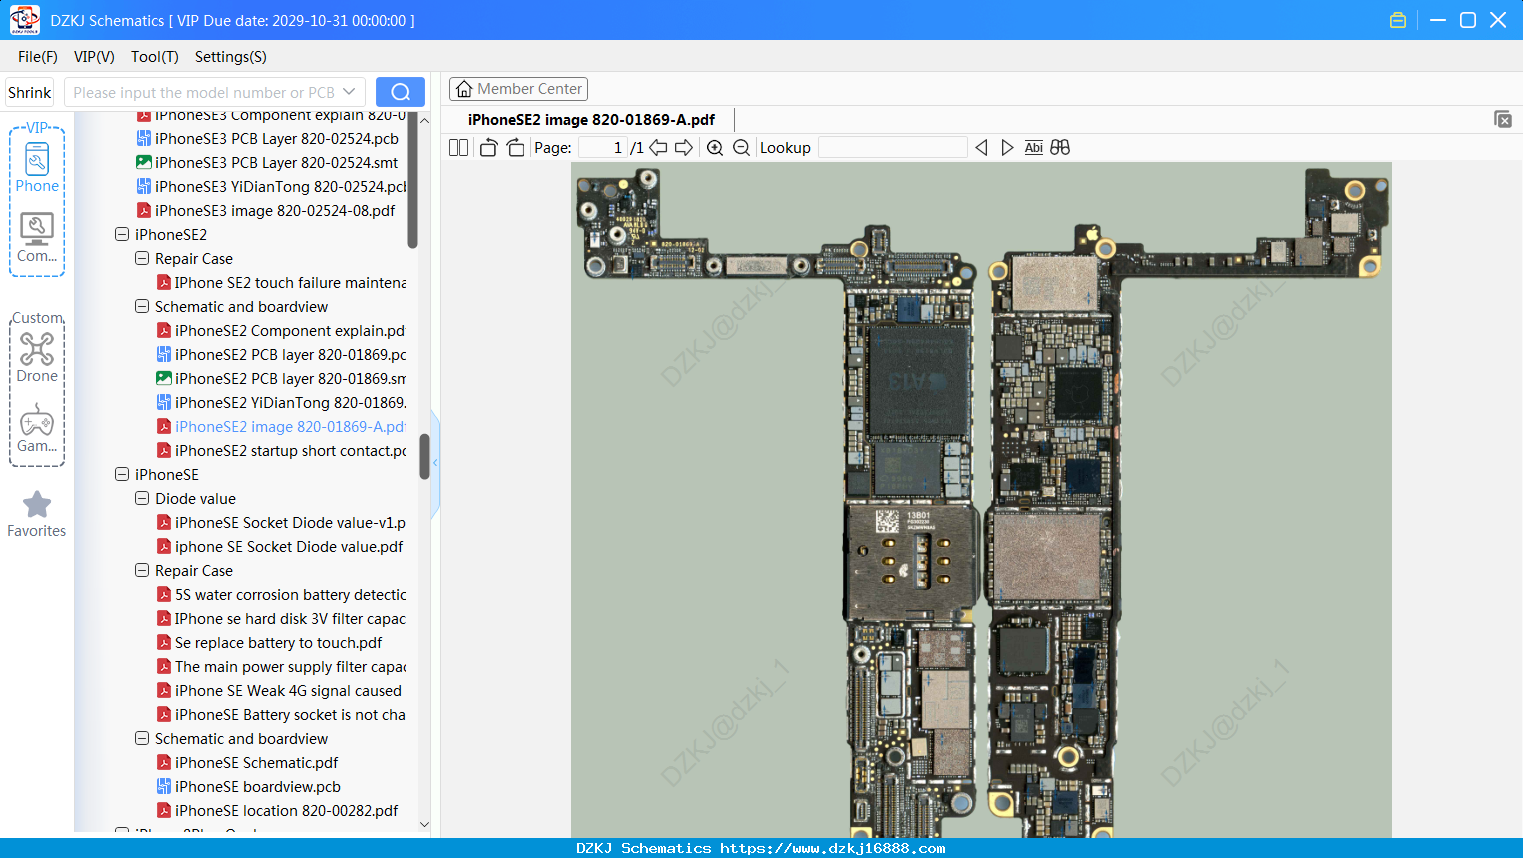Click the Abi text match icon
The width and height of the screenshot is (1523, 858).
point(1034,148)
